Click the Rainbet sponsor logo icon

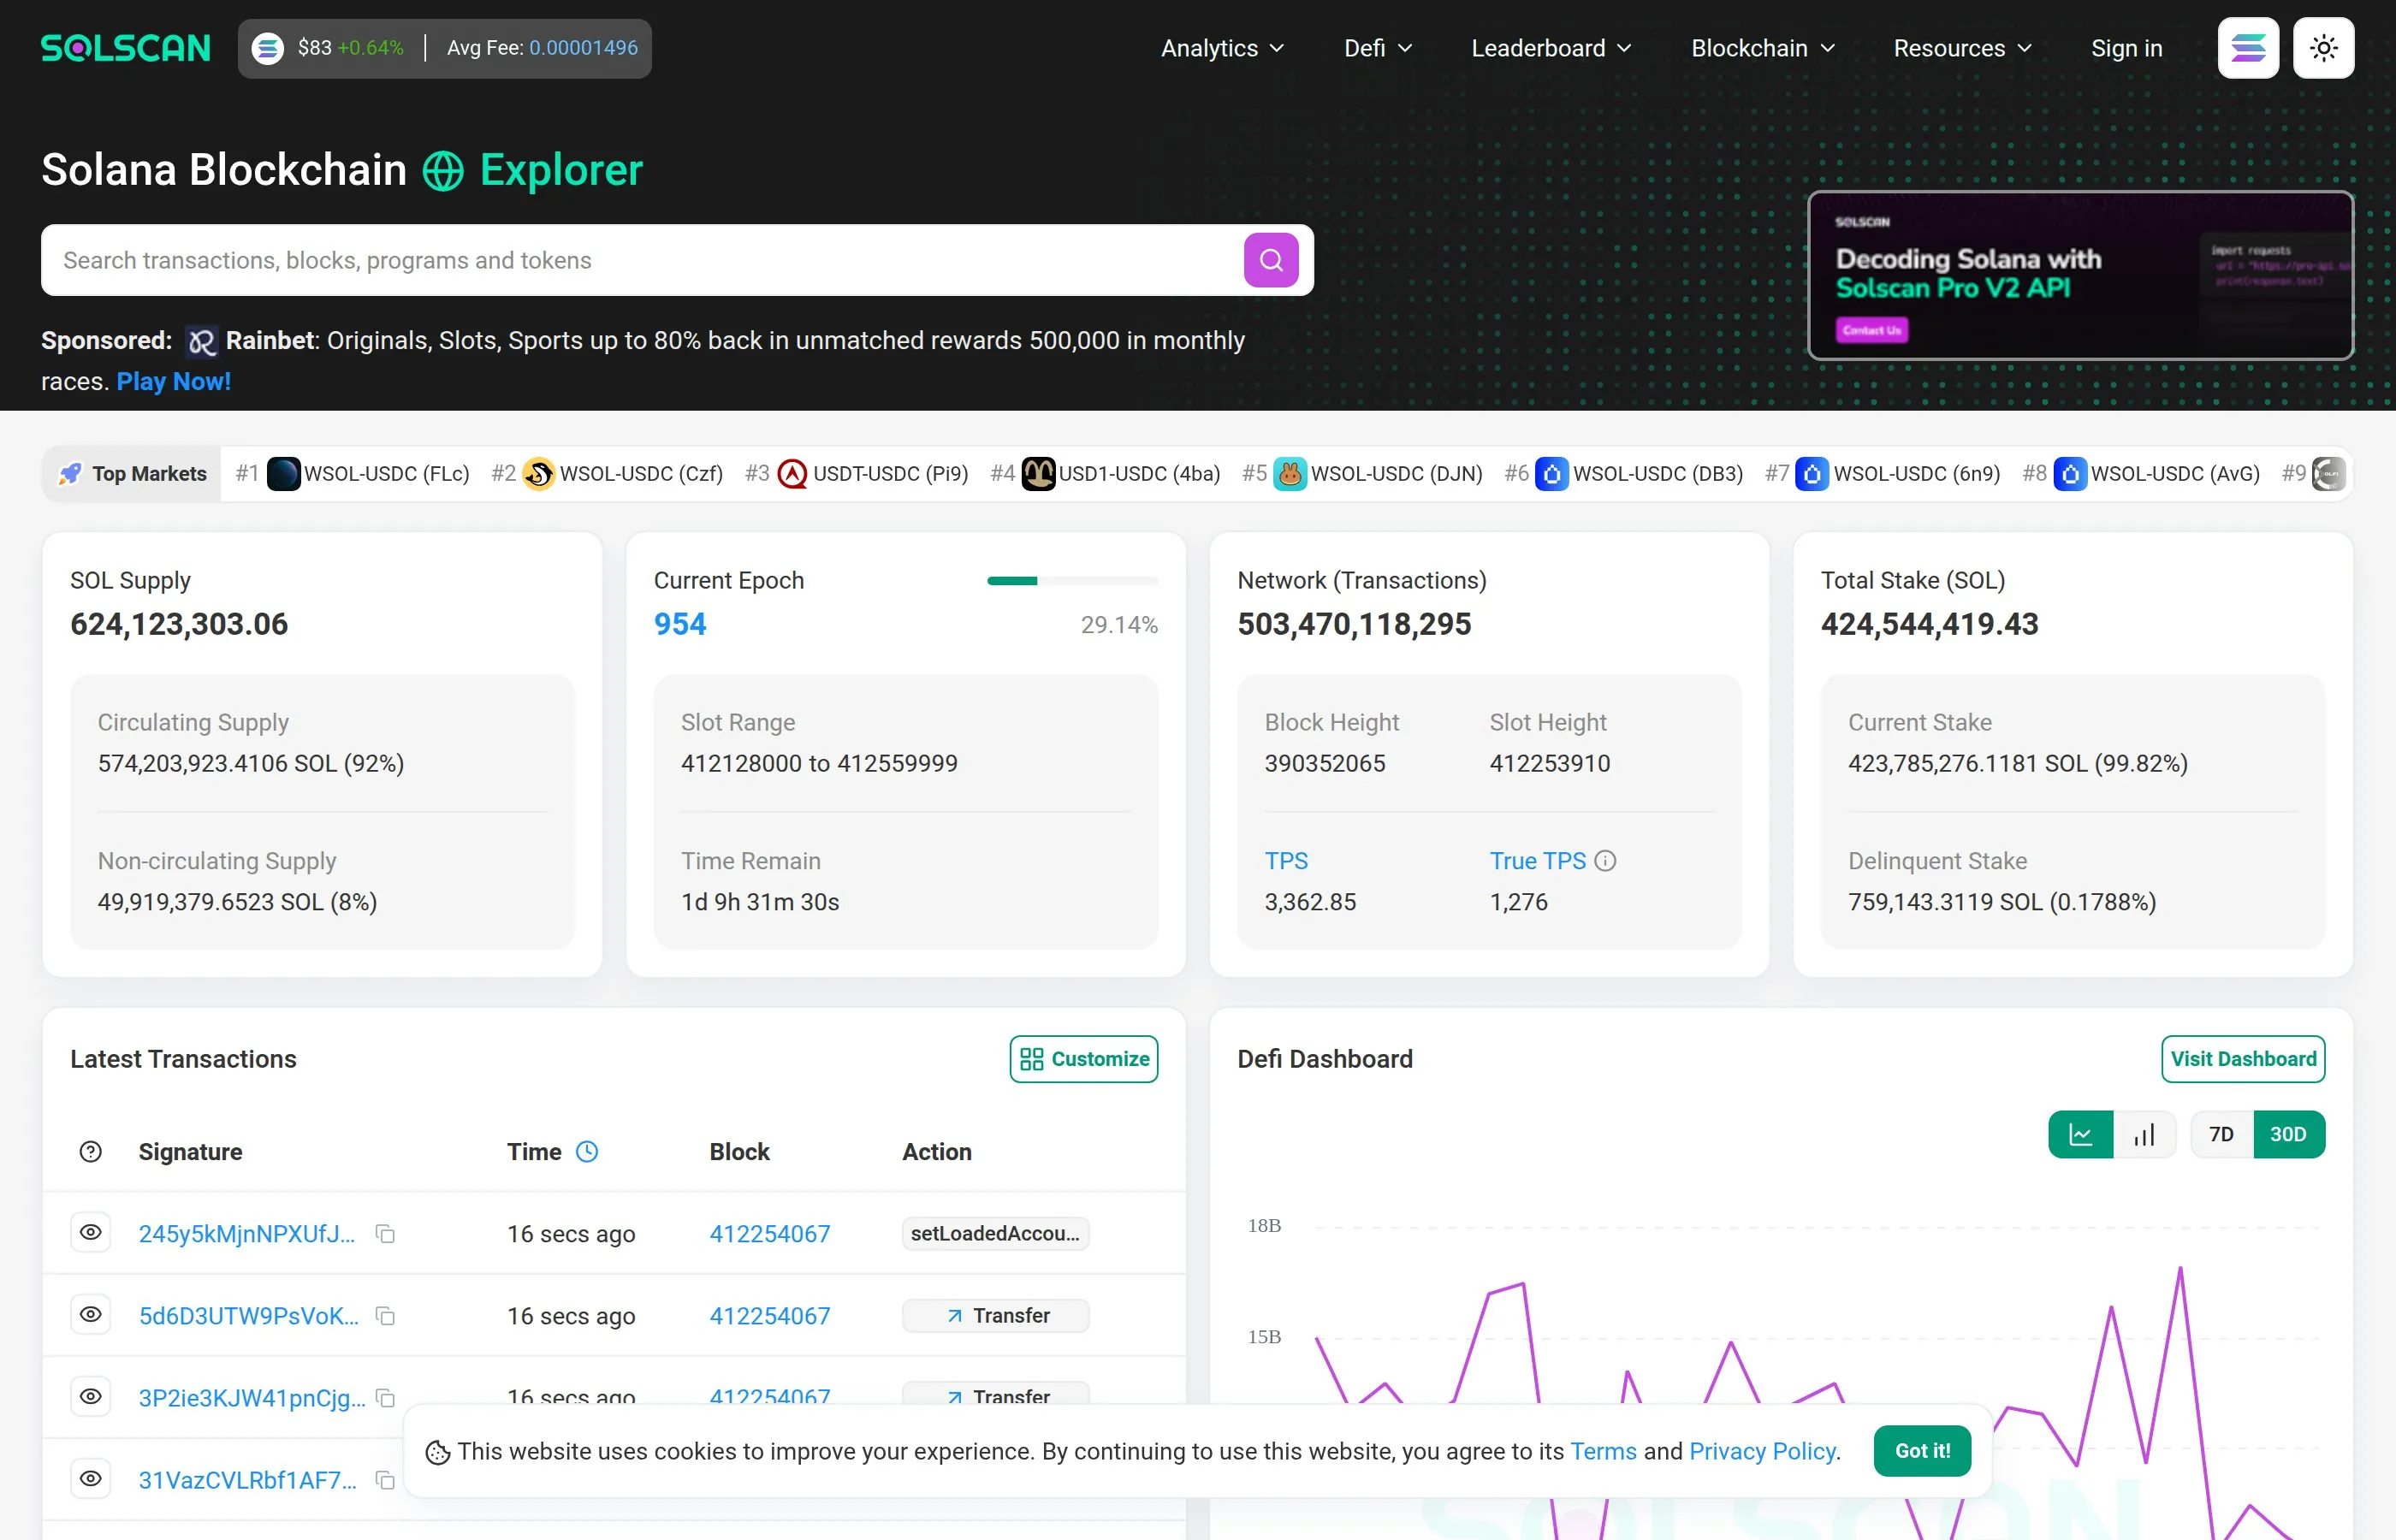point(201,342)
